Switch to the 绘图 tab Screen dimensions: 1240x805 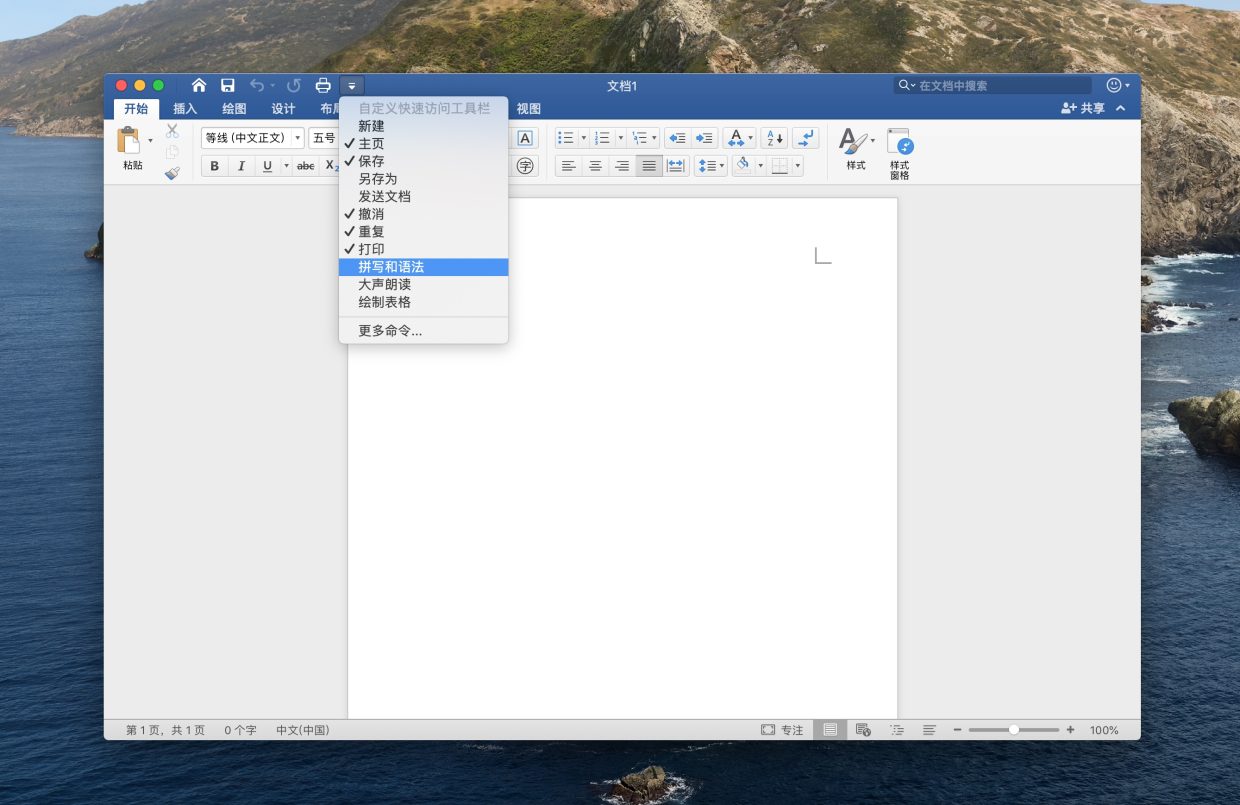[x=234, y=109]
